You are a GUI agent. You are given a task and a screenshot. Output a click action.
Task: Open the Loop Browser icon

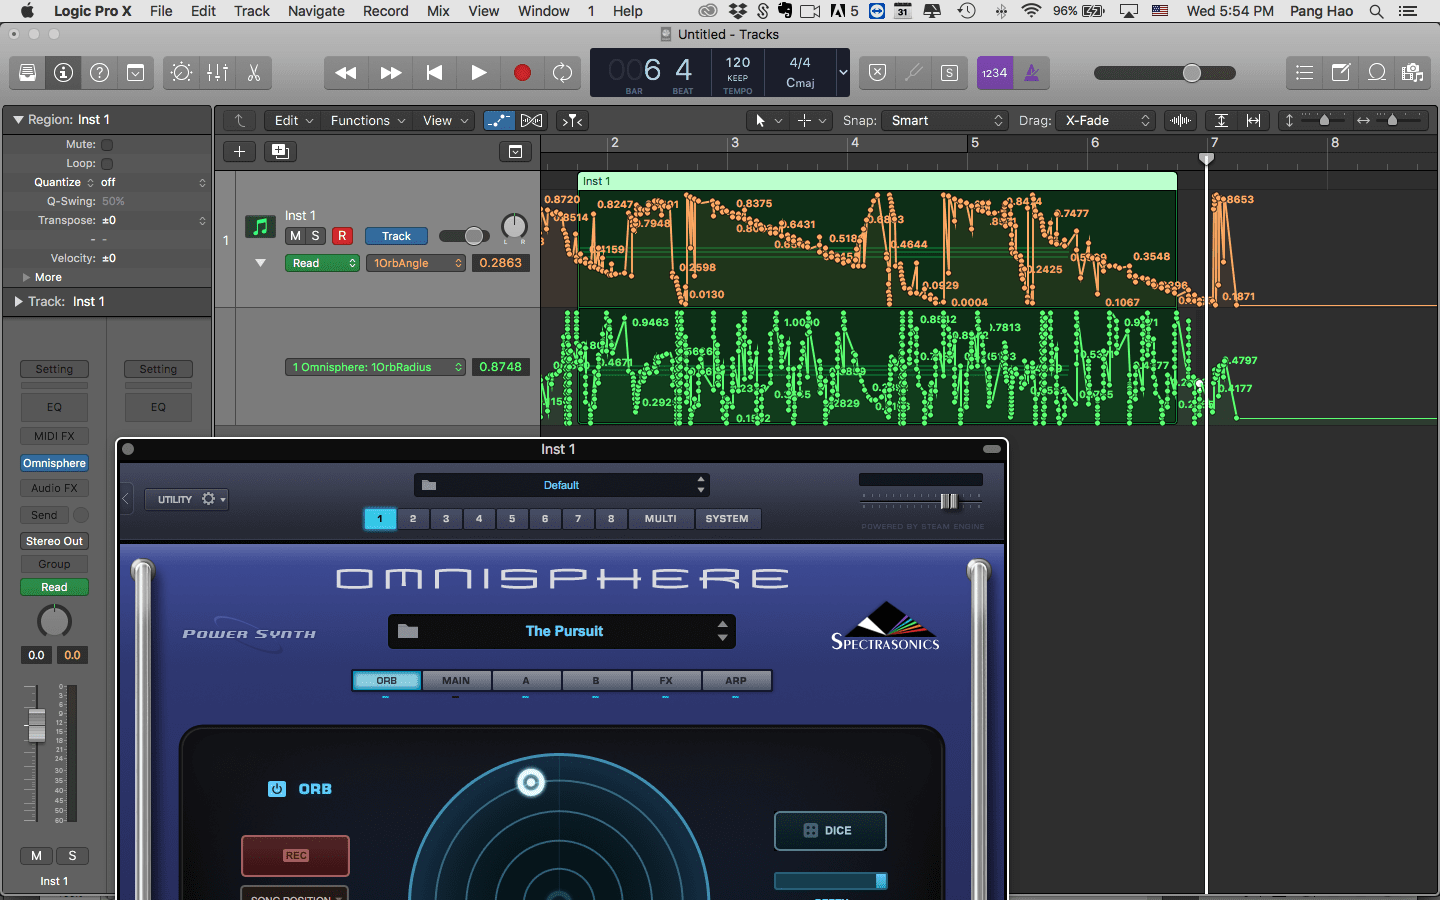(x=1377, y=73)
